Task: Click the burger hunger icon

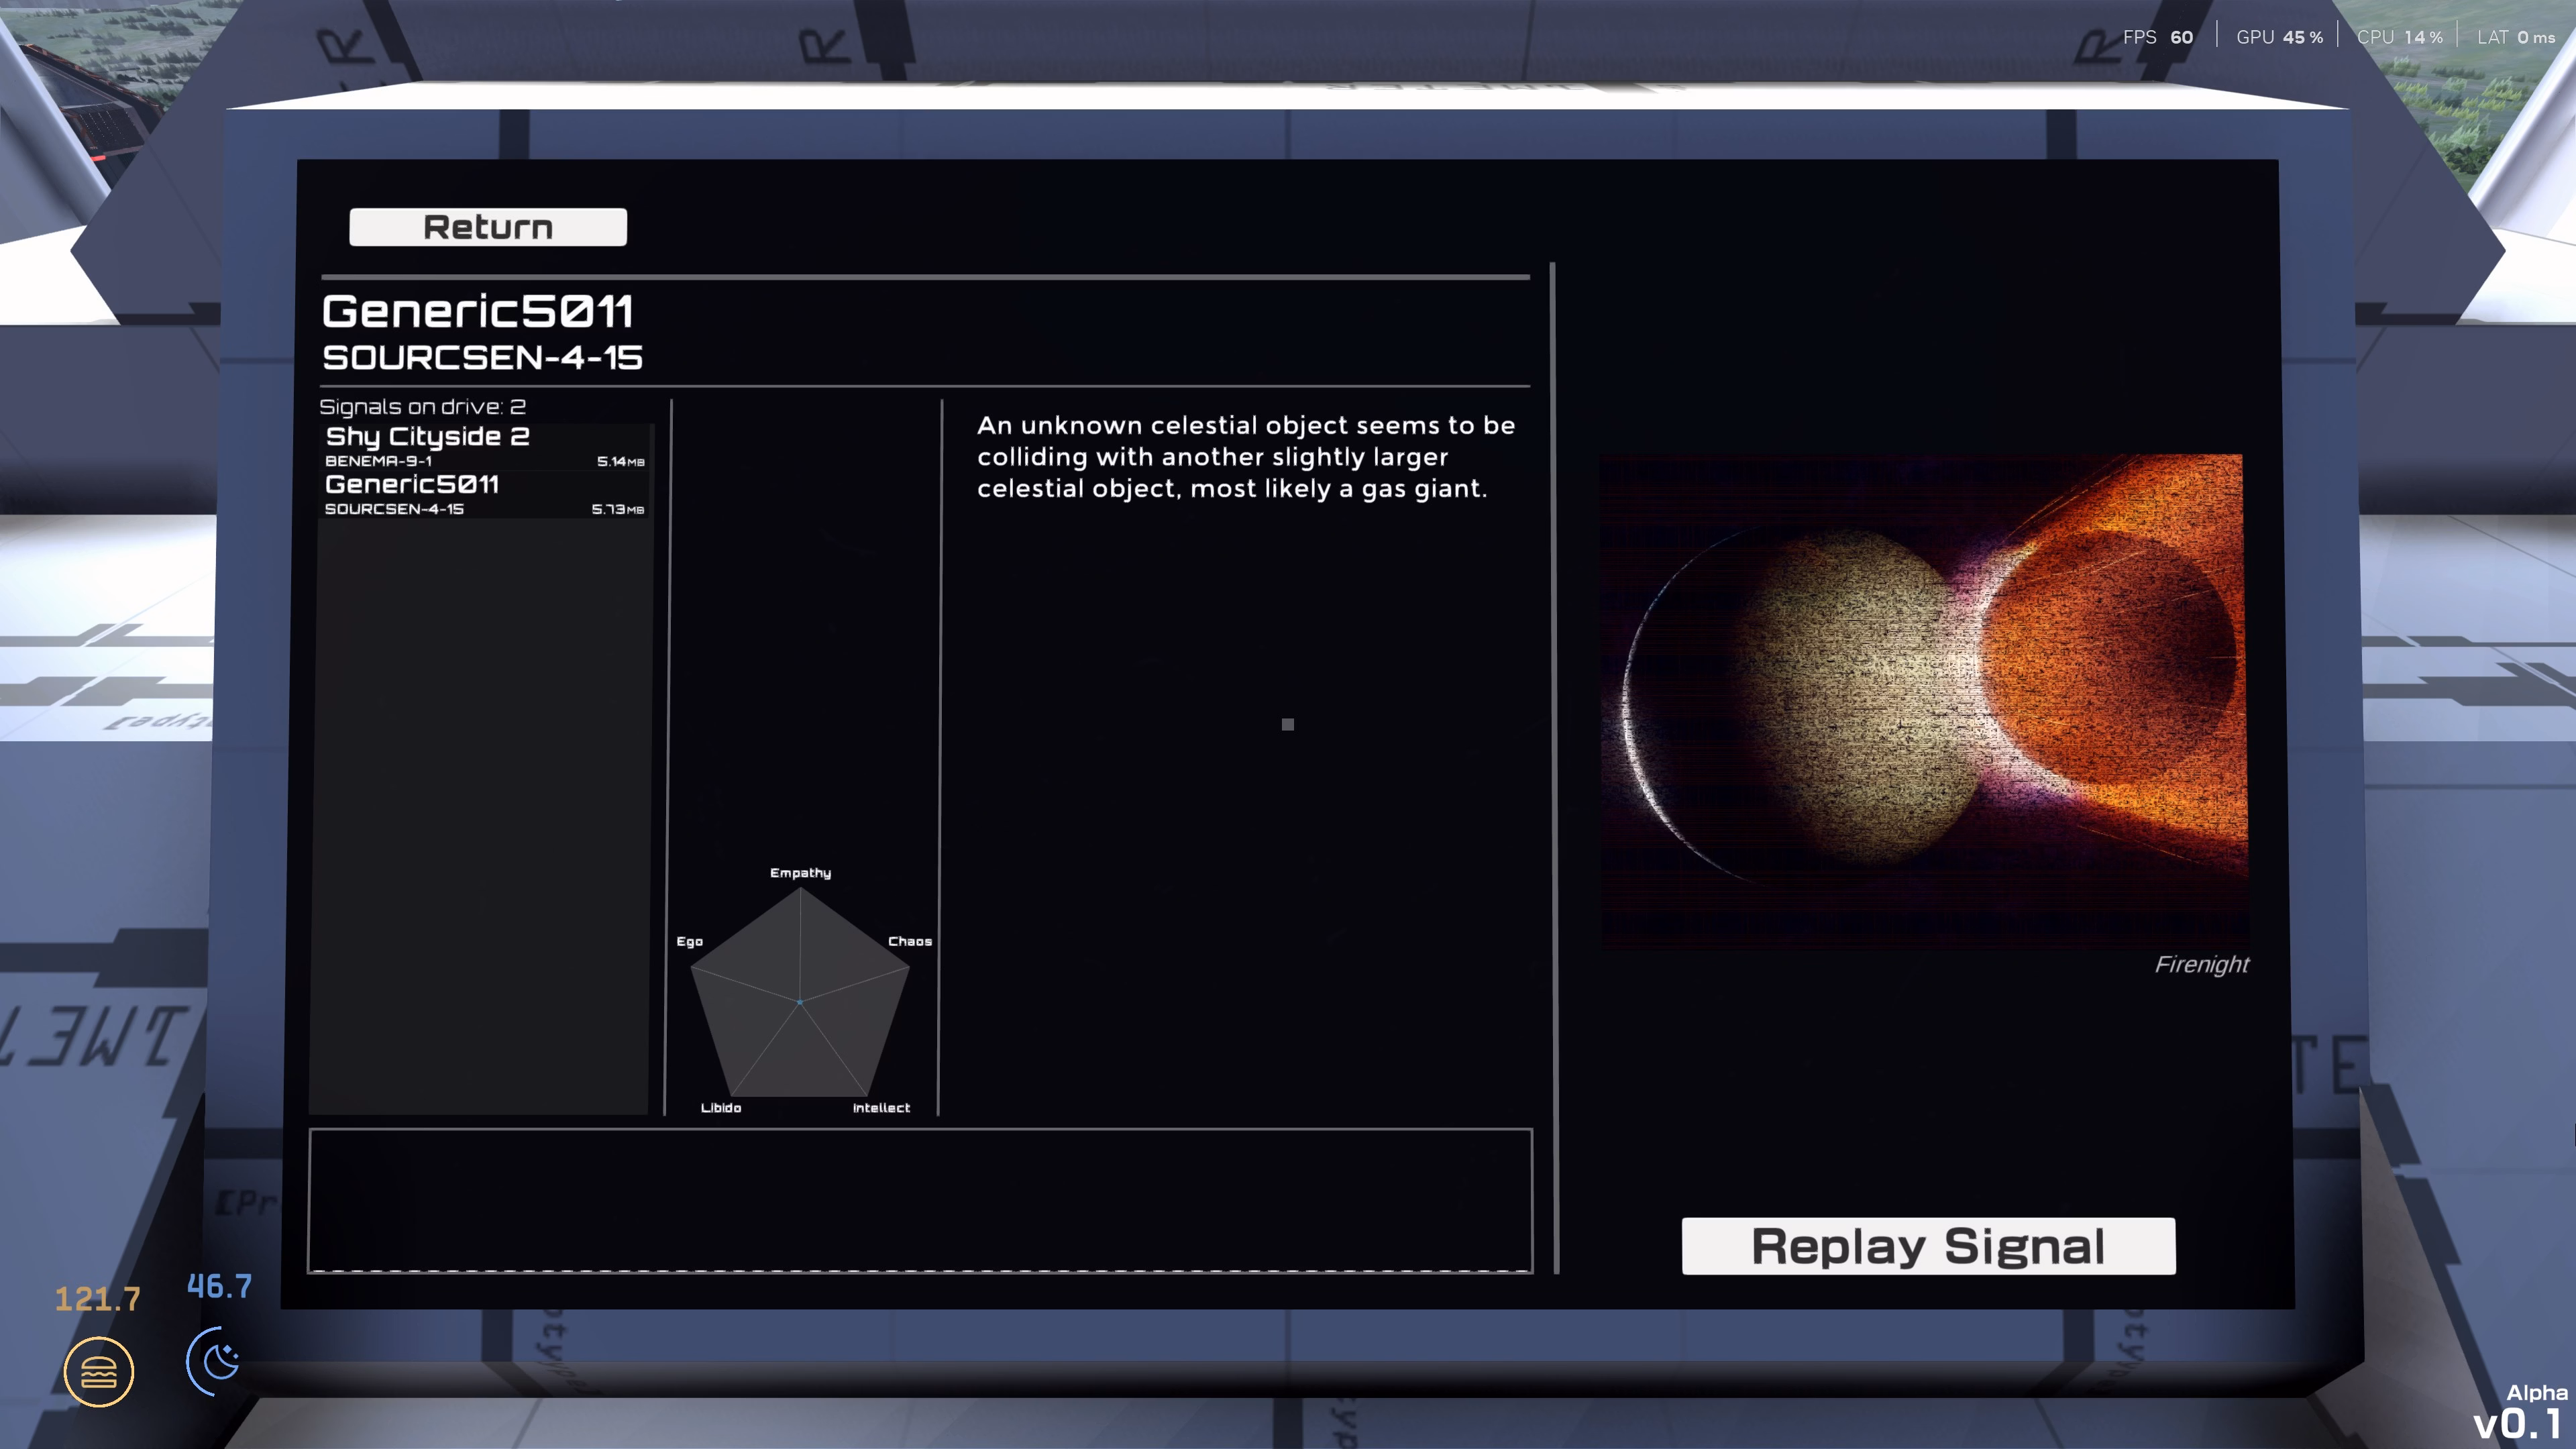Action: (99, 1372)
